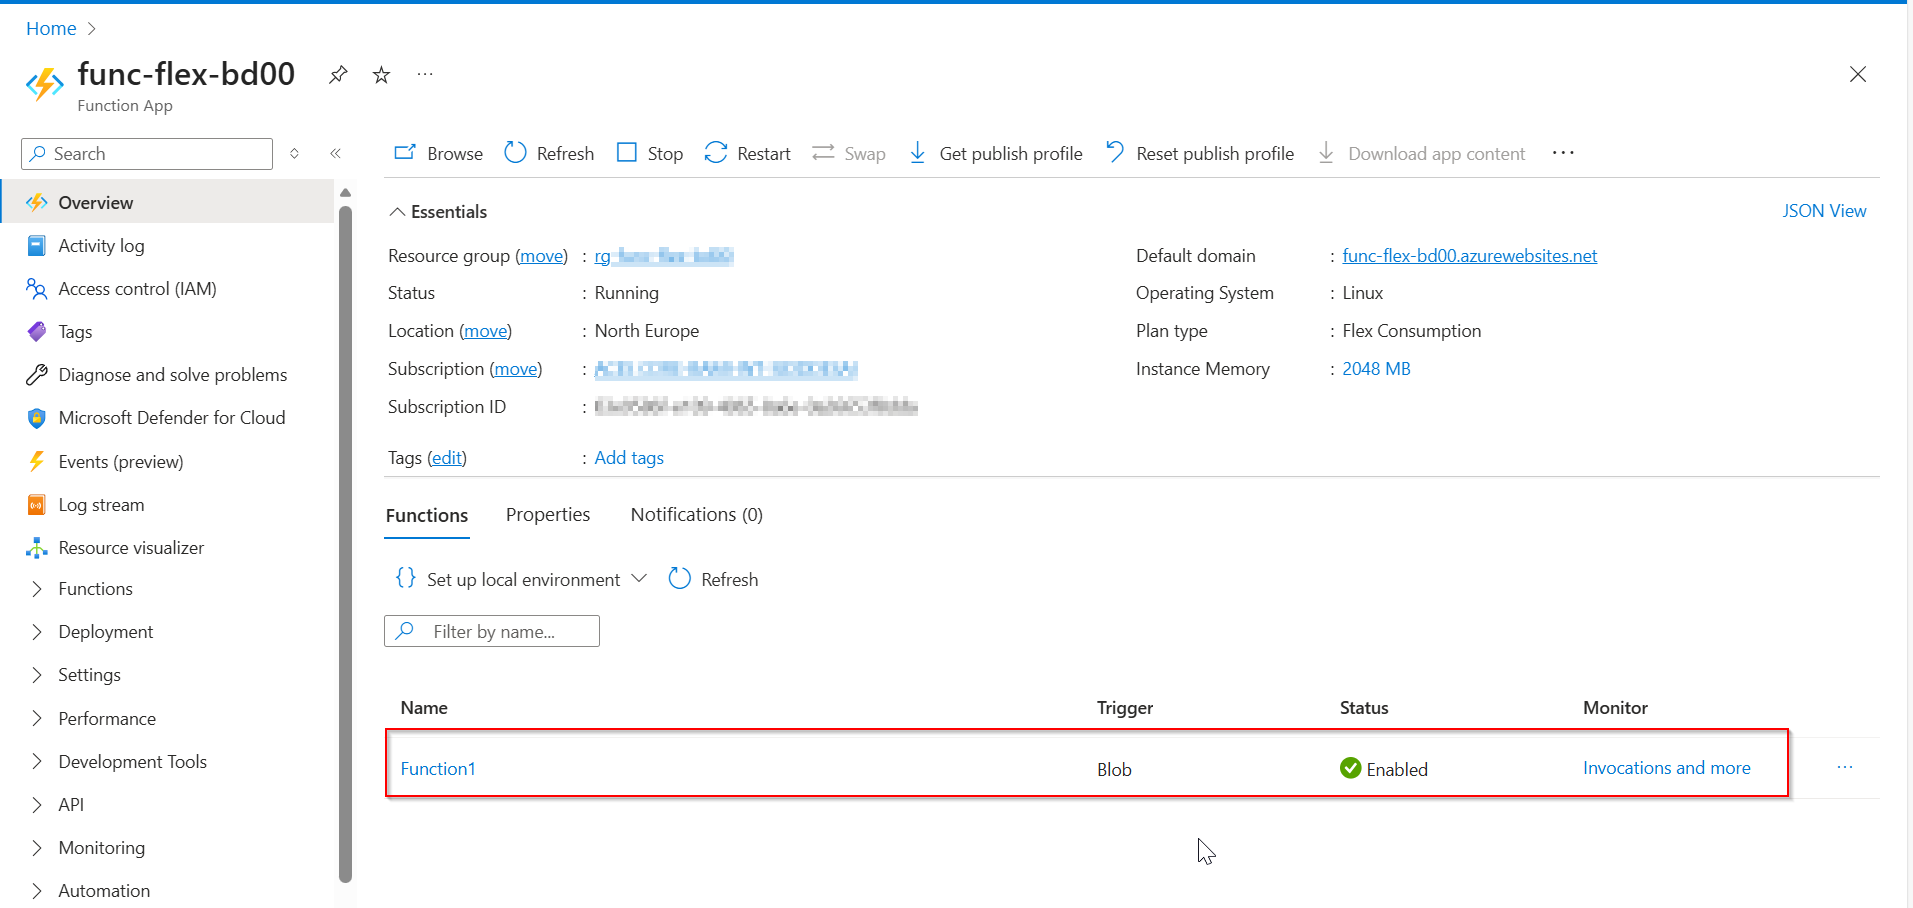
Task: Open the subscription name link
Action: pyautogui.click(x=726, y=369)
